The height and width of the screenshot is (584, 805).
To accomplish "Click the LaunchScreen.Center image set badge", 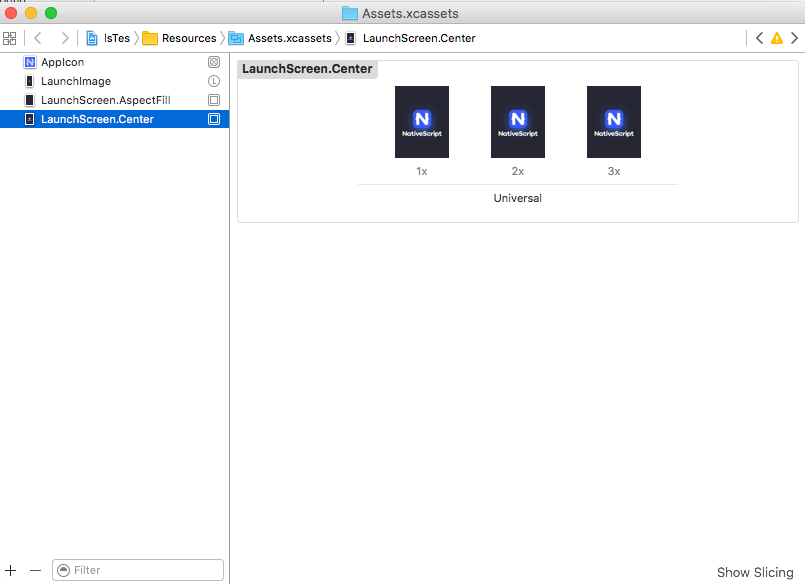I will [x=214, y=119].
